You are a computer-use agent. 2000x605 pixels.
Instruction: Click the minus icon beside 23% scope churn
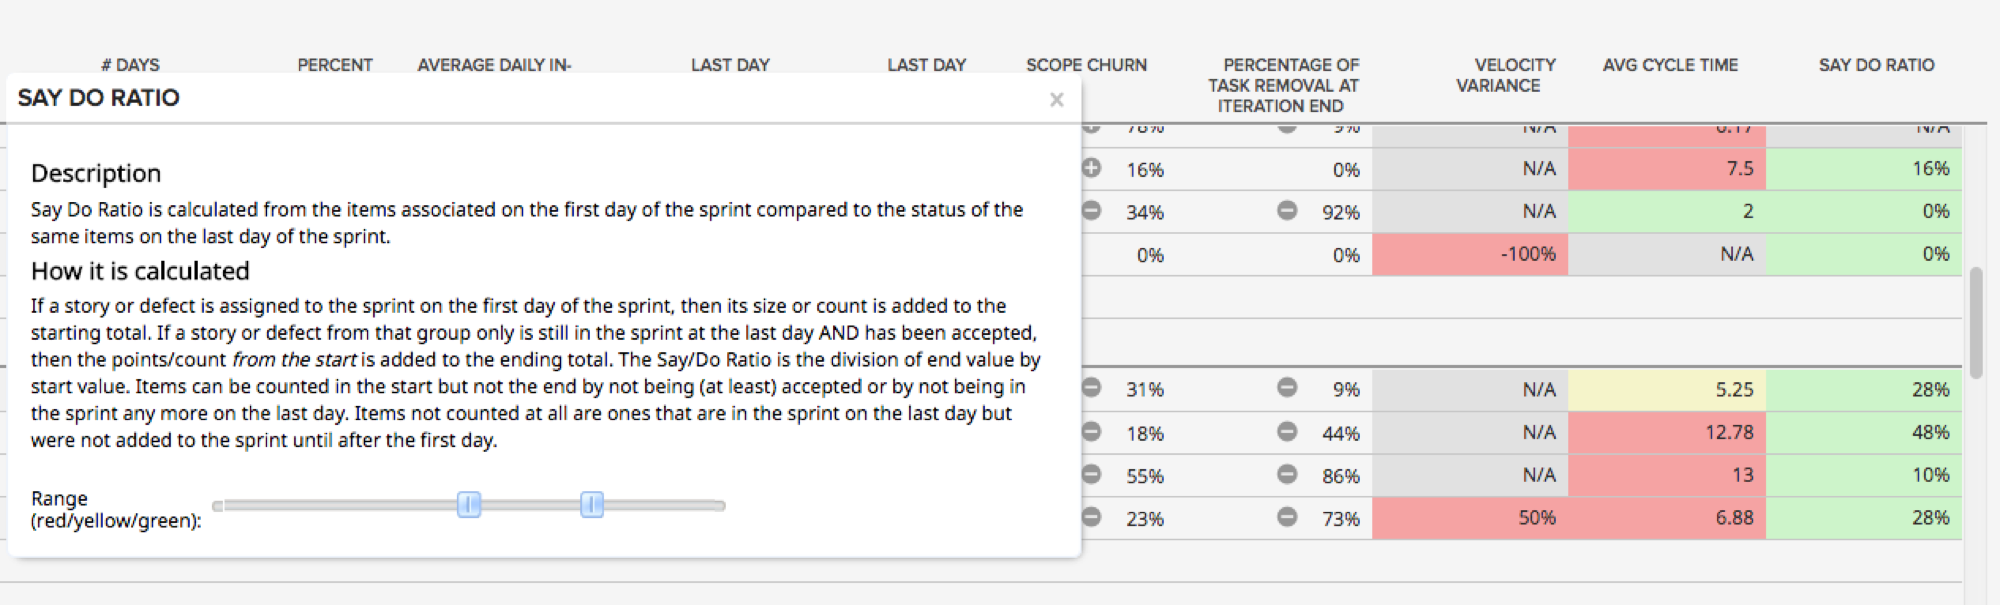[x=1092, y=518]
